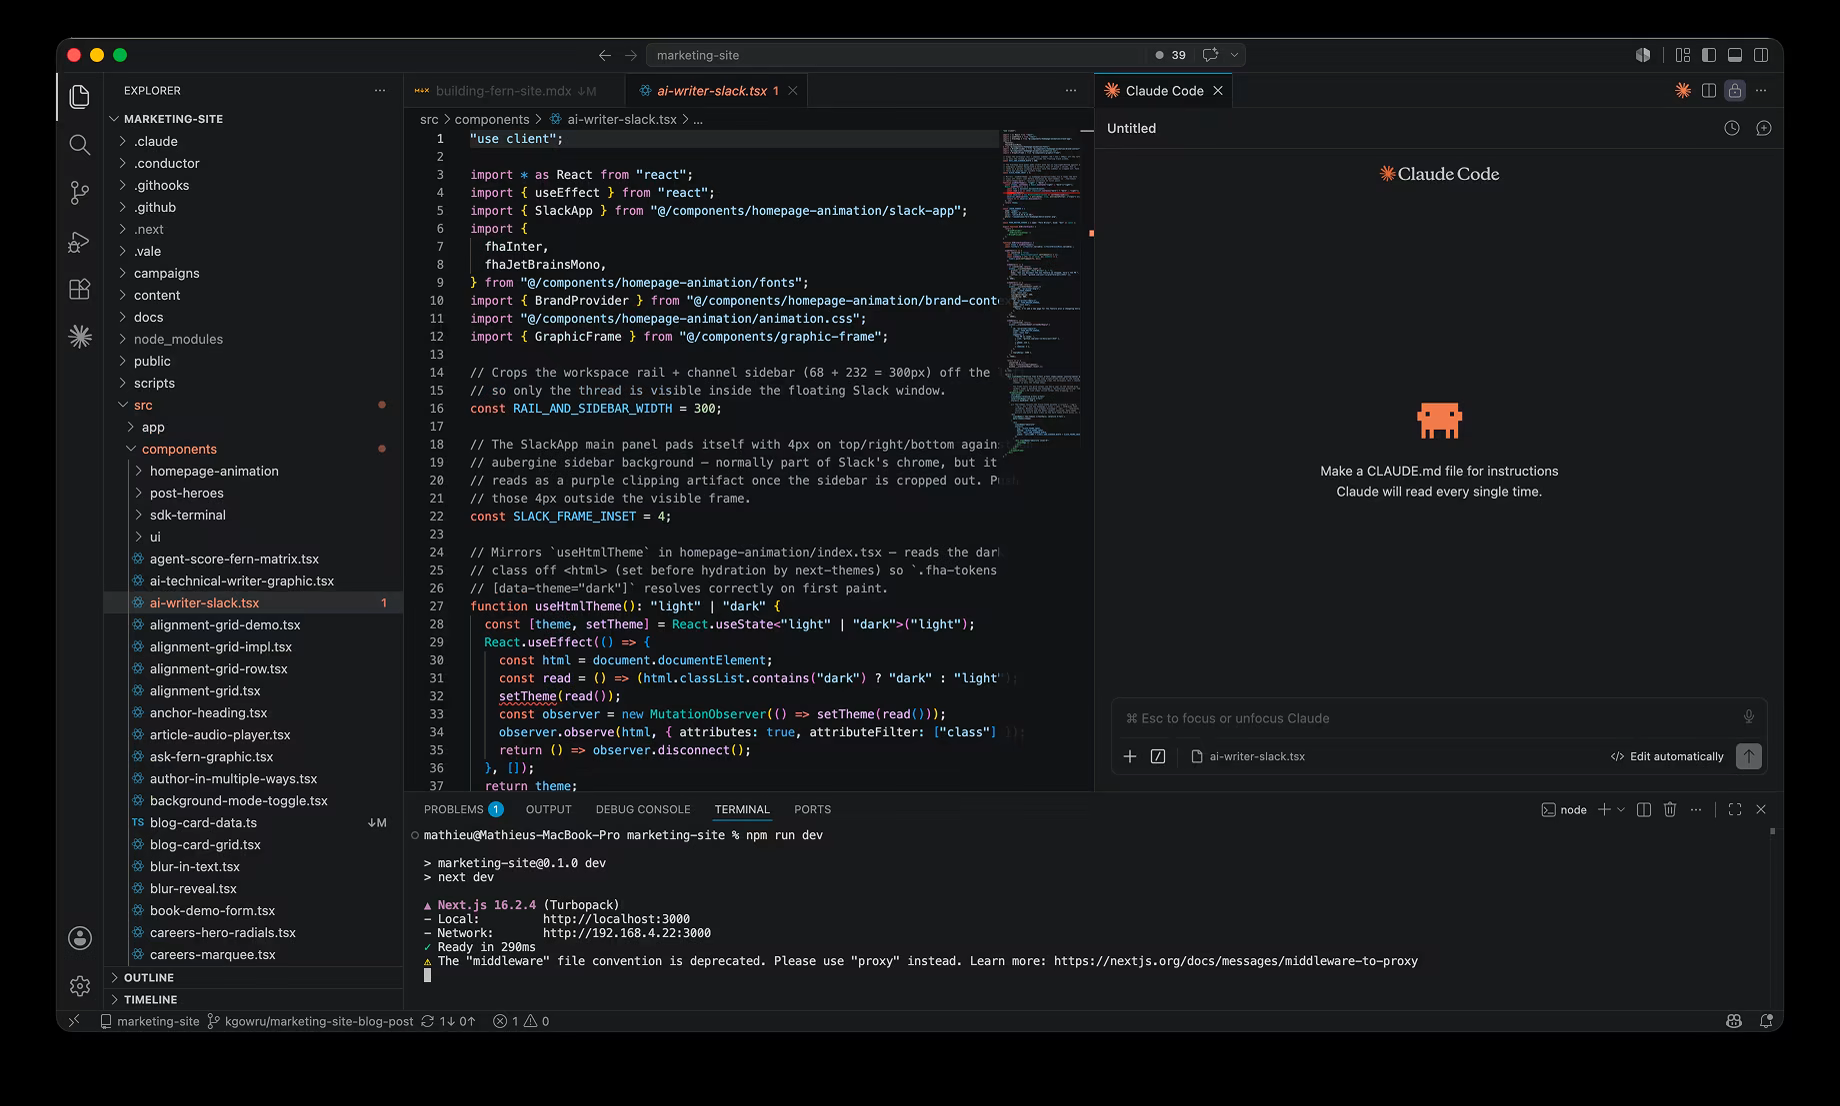Image resolution: width=1840 pixels, height=1106 pixels.
Task: Toggle the lock group icon in Claude tab bar
Action: point(1735,91)
